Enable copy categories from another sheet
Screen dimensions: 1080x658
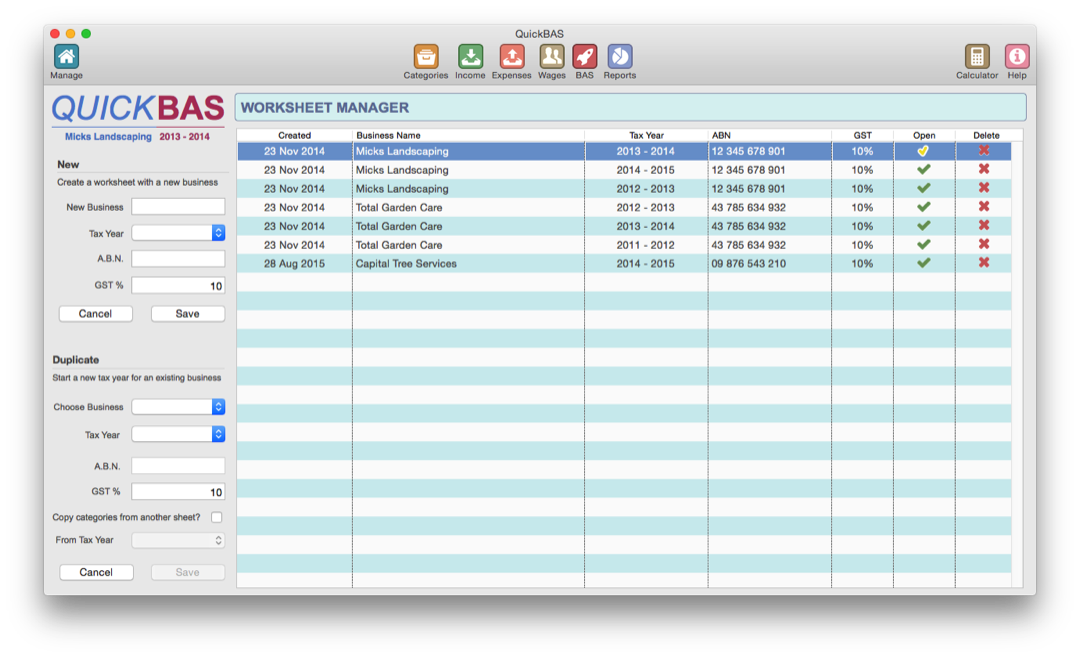click(x=215, y=517)
